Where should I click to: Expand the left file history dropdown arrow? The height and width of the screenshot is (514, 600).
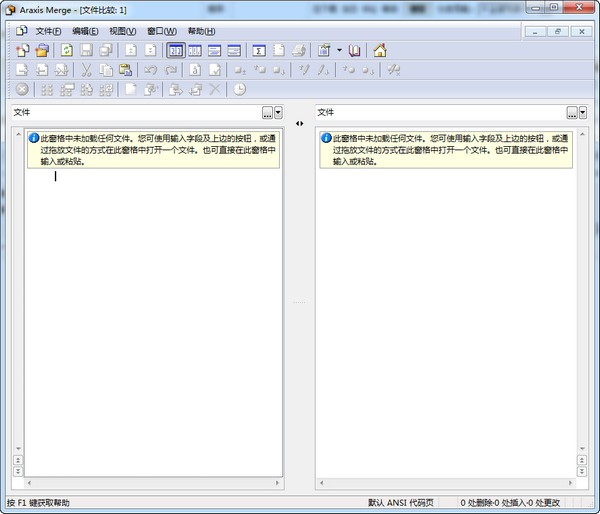click(x=278, y=113)
